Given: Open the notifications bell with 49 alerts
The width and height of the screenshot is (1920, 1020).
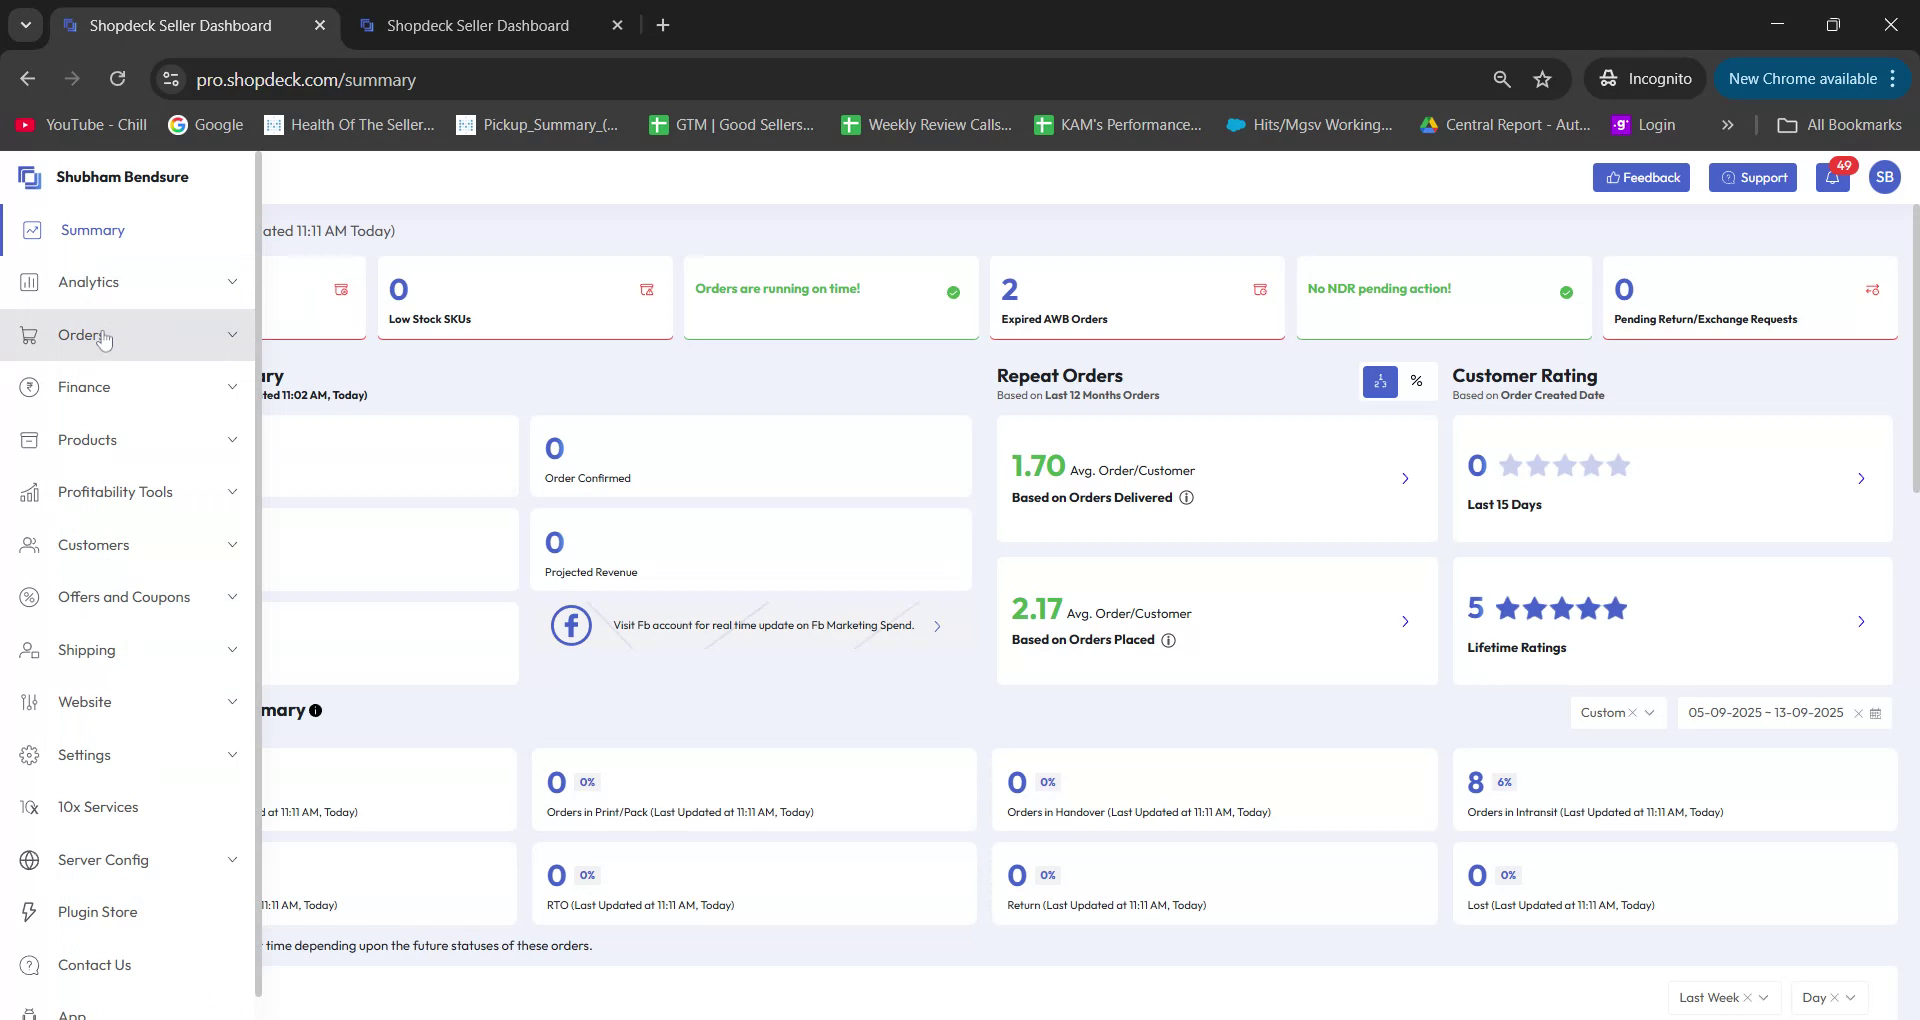Looking at the screenshot, I should click(x=1832, y=177).
